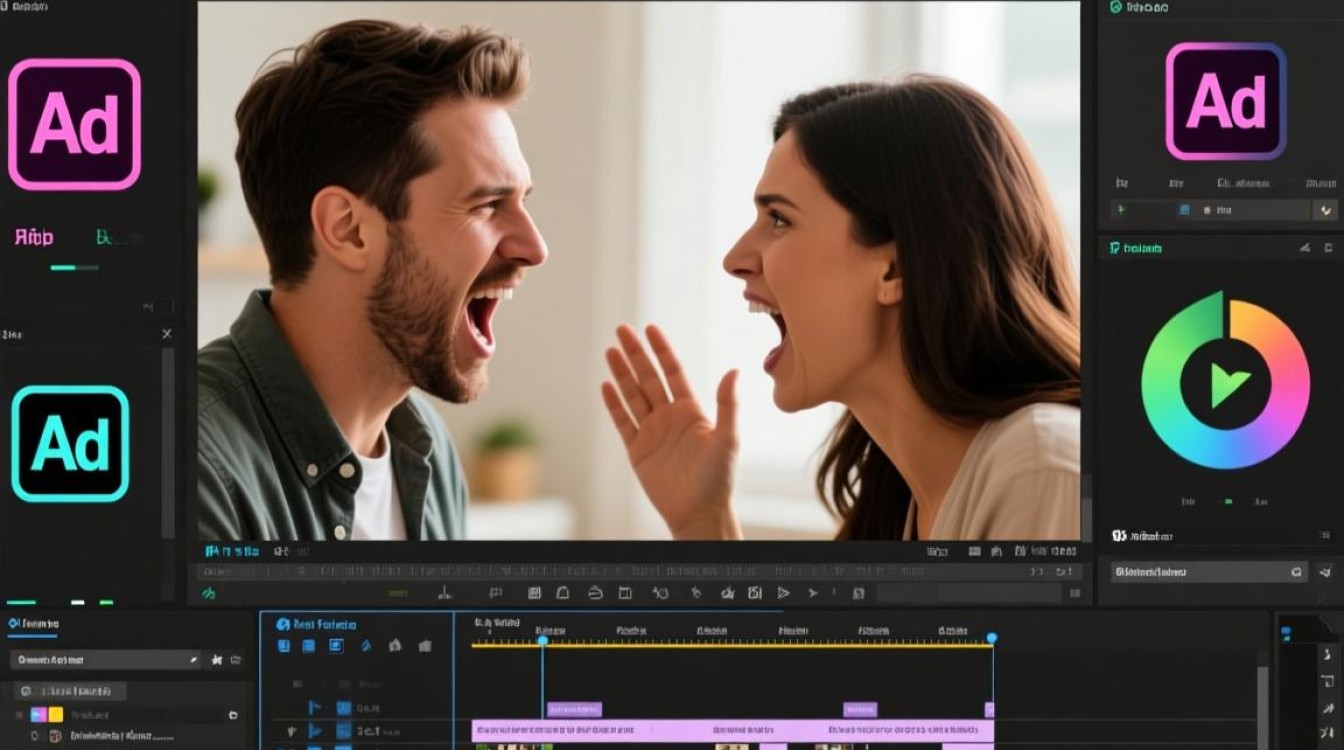1344x750 pixels.
Task: Select the long pink clip on the timeline
Action: pyautogui.click(x=733, y=731)
